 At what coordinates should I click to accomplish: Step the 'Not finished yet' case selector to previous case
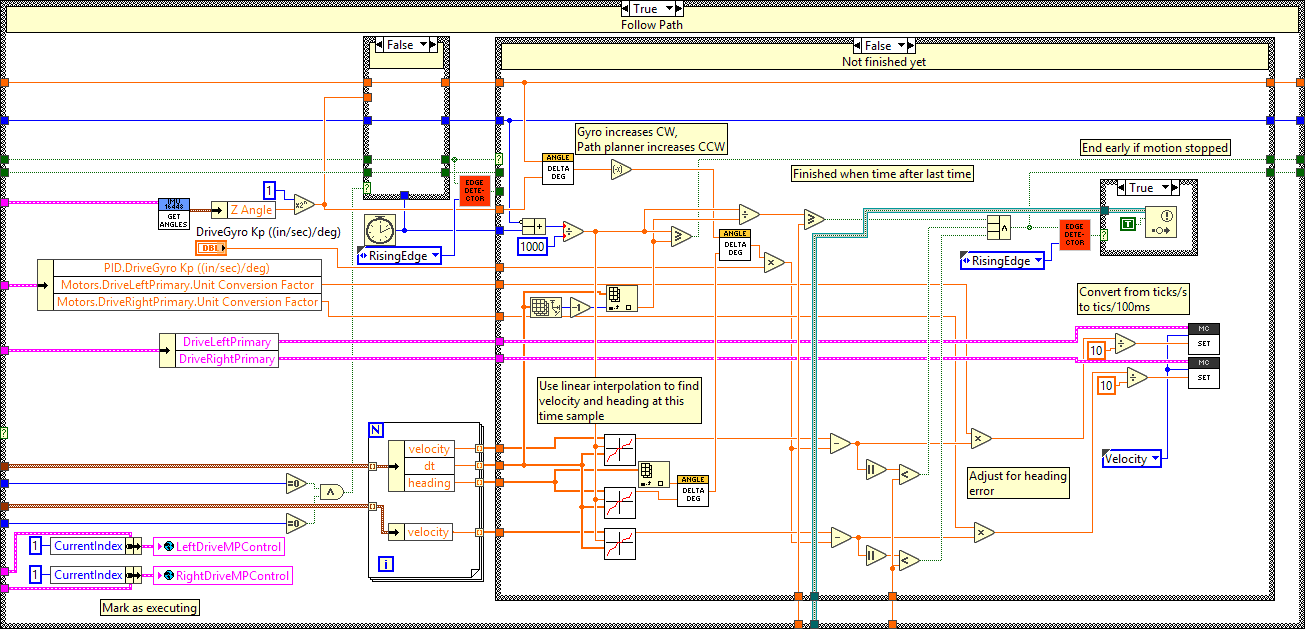tap(858, 46)
